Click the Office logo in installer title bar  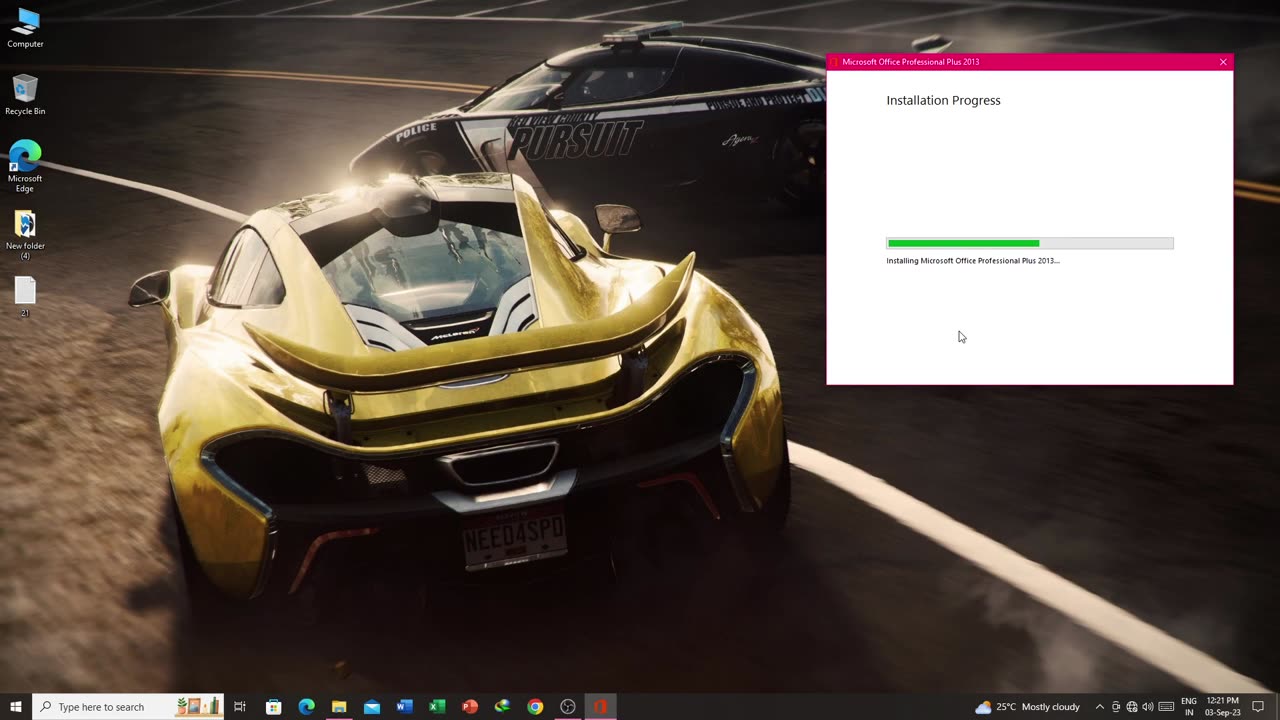(834, 62)
